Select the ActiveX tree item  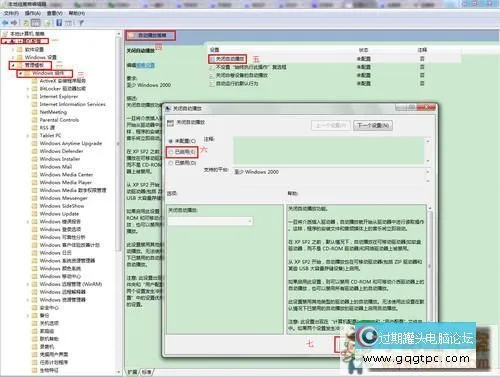62,81
